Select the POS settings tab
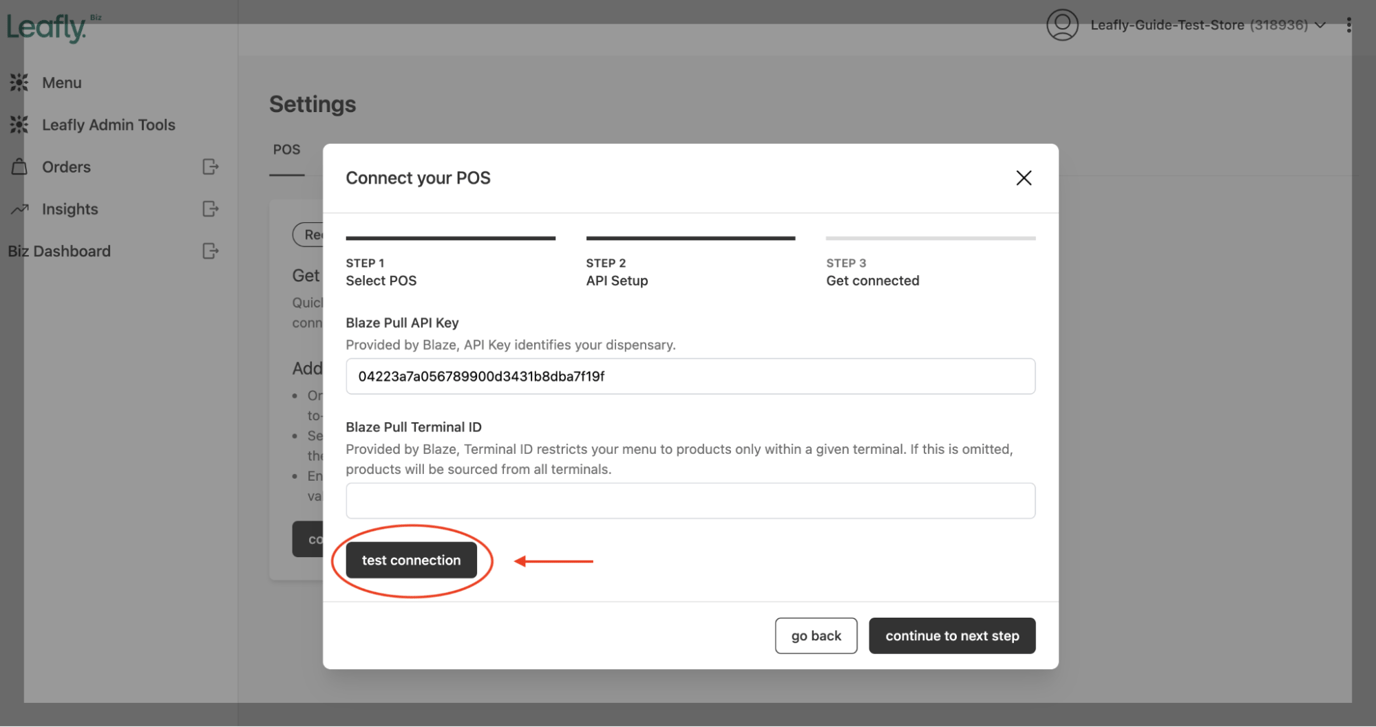The width and height of the screenshot is (1376, 727). (x=287, y=150)
